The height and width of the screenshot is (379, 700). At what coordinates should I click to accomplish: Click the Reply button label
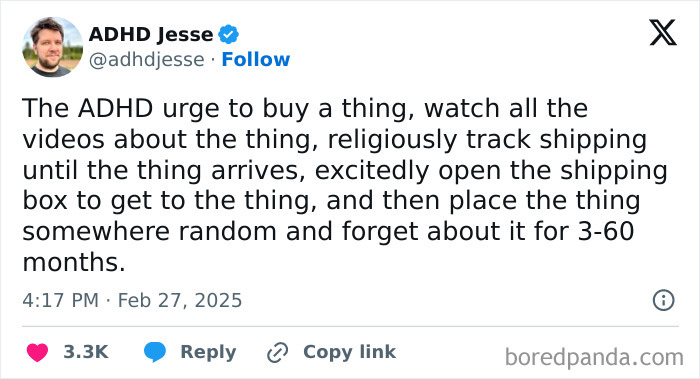point(208,352)
